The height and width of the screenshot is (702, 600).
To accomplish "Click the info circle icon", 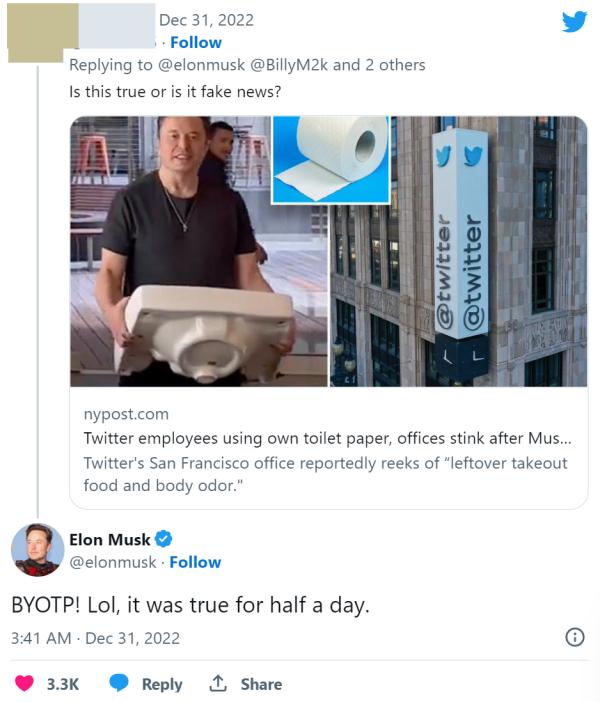I will click(575, 637).
